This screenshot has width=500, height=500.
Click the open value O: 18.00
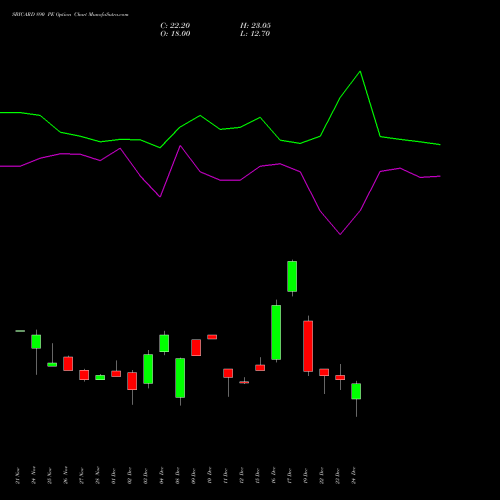(x=175, y=34)
